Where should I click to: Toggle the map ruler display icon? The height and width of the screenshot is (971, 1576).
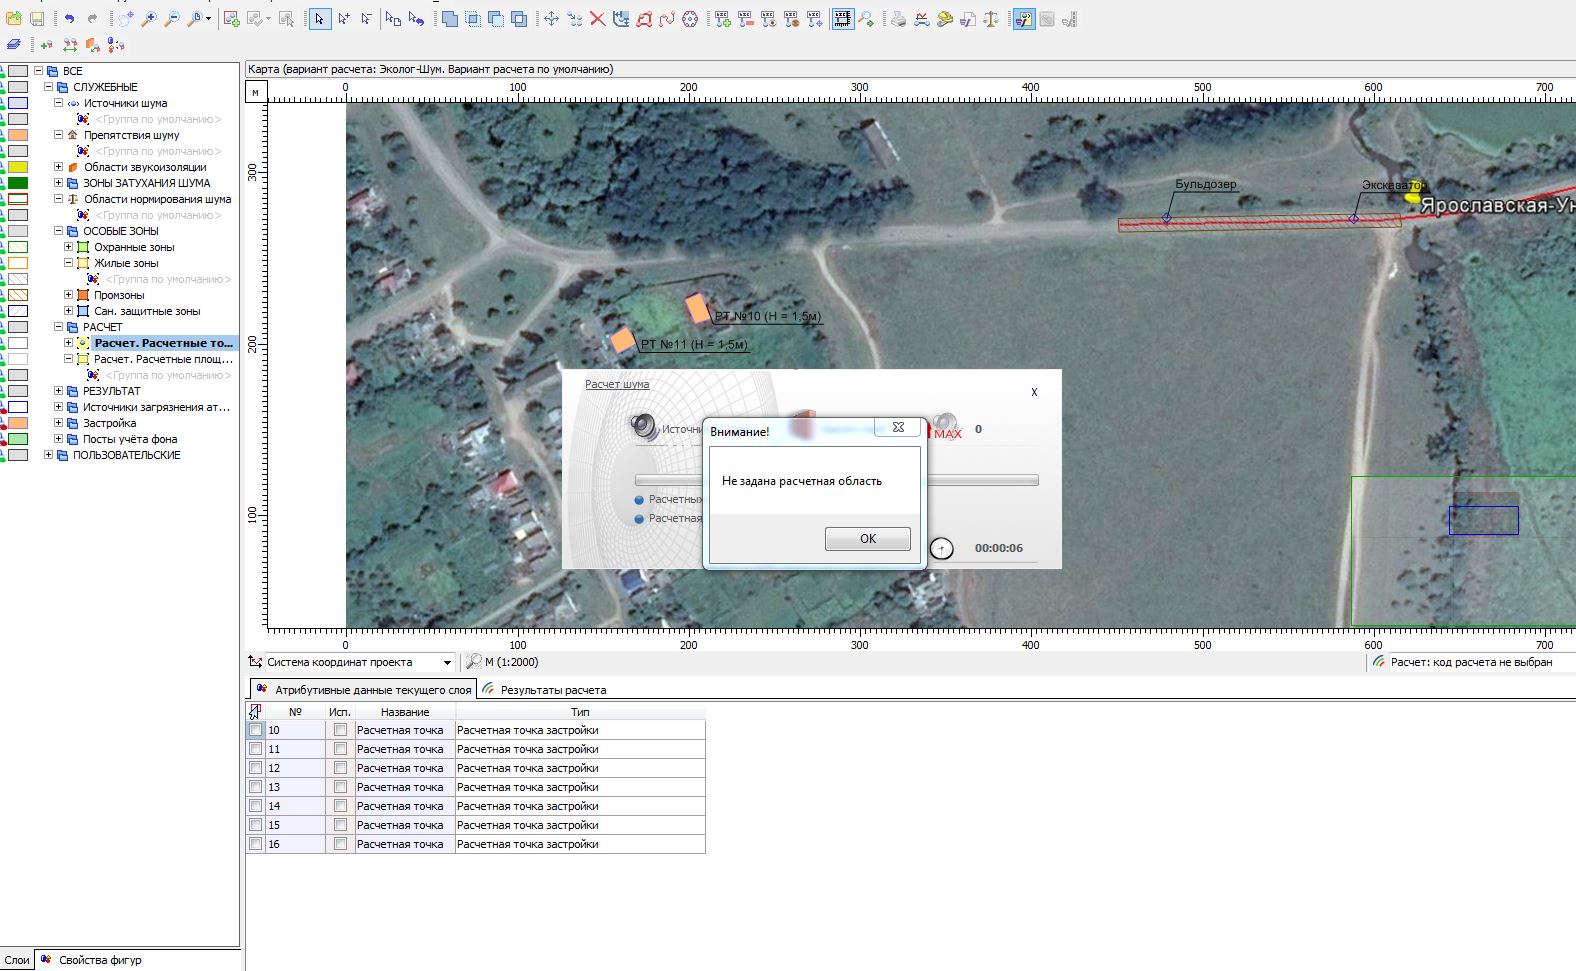coord(842,19)
